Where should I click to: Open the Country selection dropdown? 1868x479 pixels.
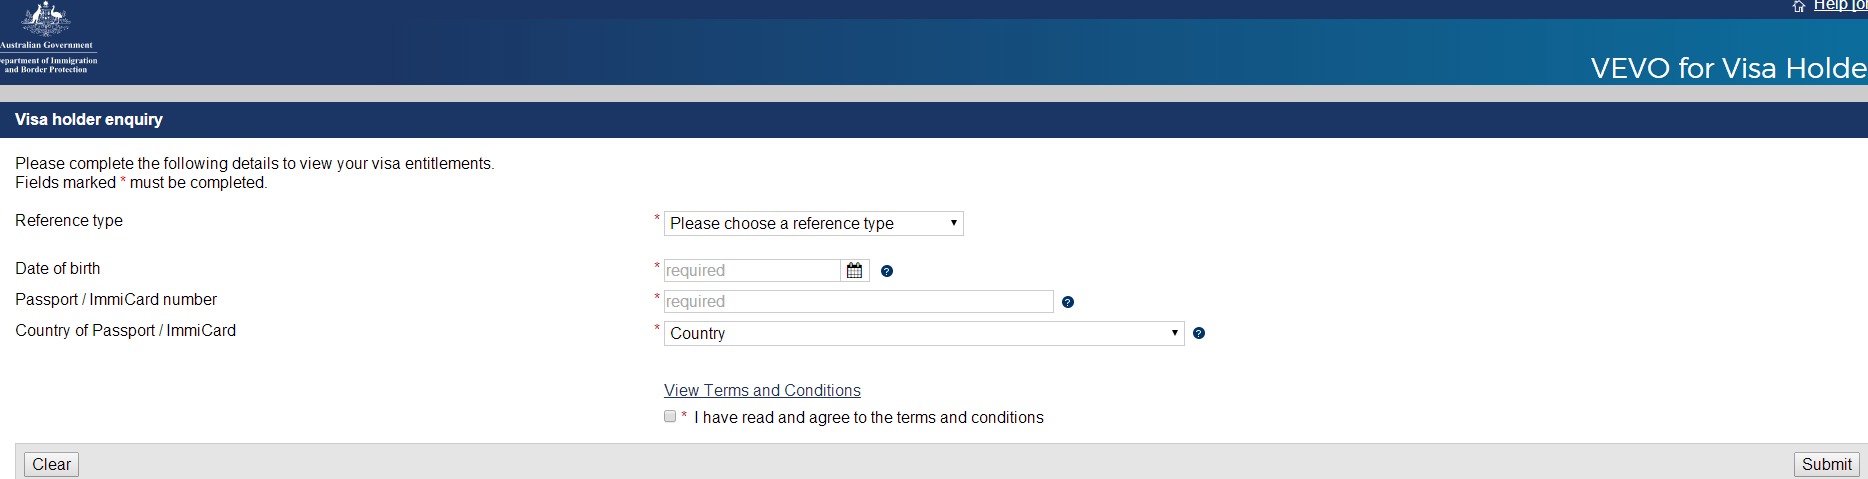[x=923, y=333]
